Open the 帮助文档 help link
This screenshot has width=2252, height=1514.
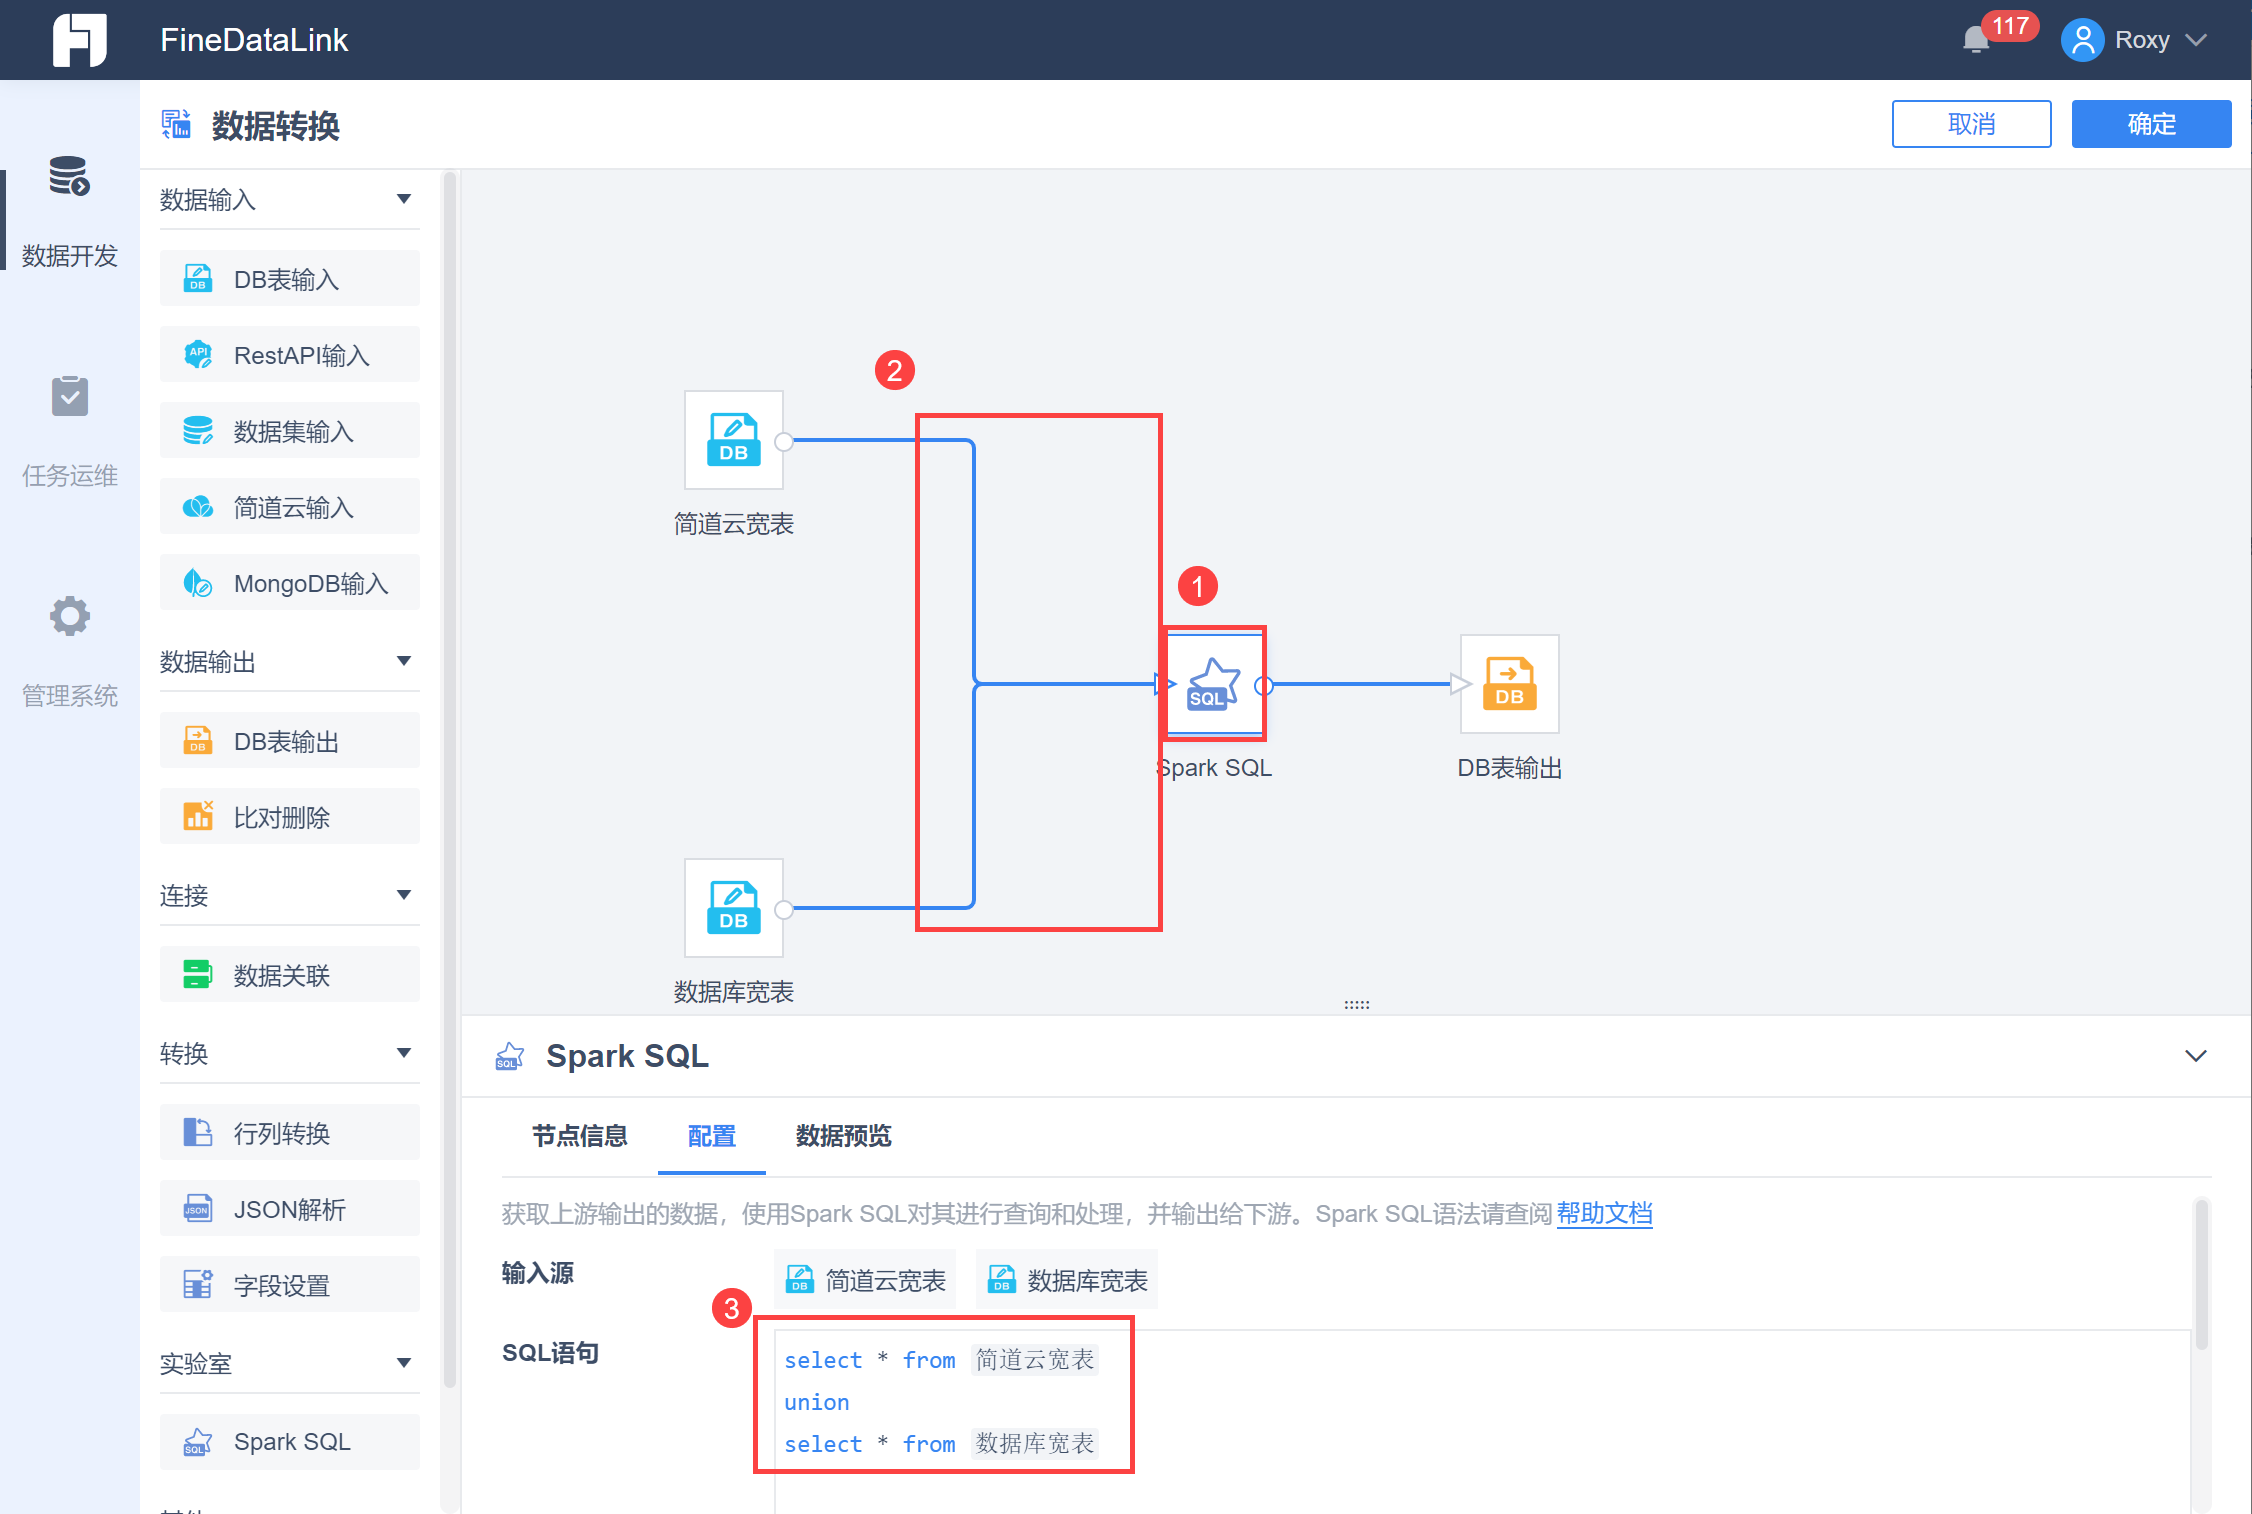[x=1605, y=1213]
